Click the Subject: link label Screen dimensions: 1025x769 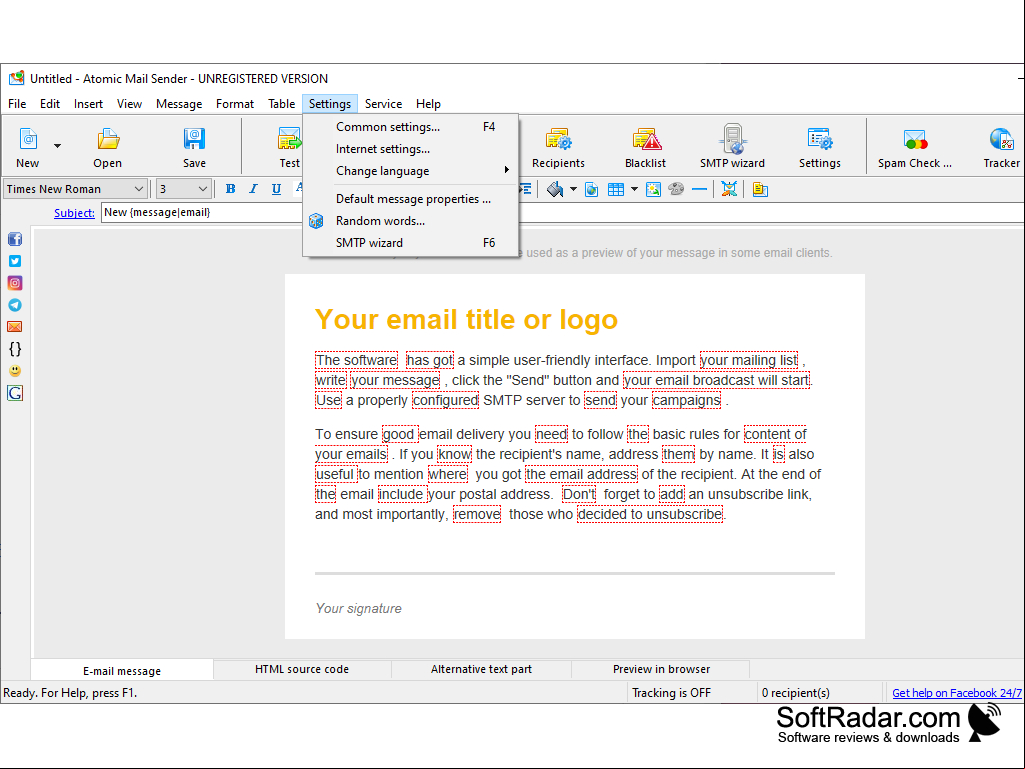pyautogui.click(x=75, y=213)
